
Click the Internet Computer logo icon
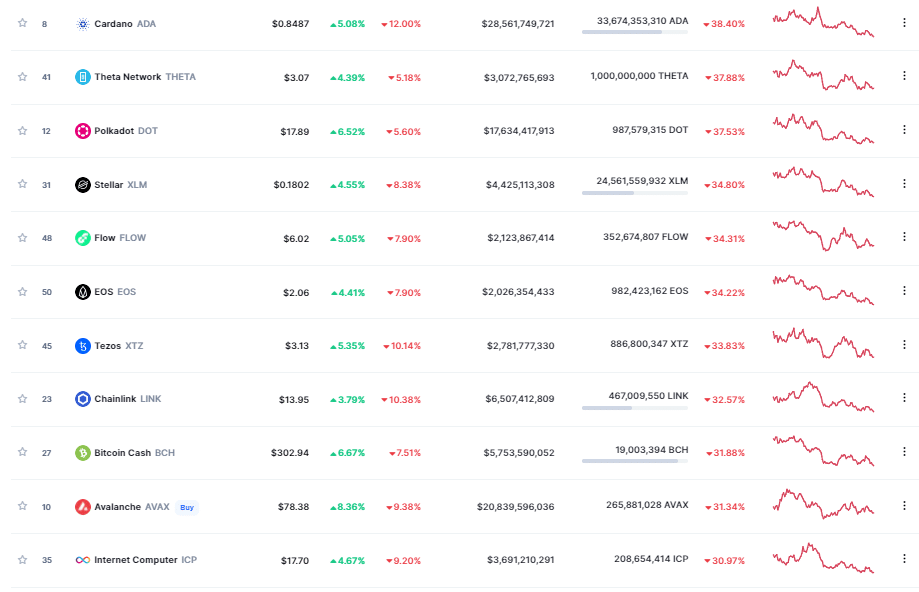(x=83, y=560)
